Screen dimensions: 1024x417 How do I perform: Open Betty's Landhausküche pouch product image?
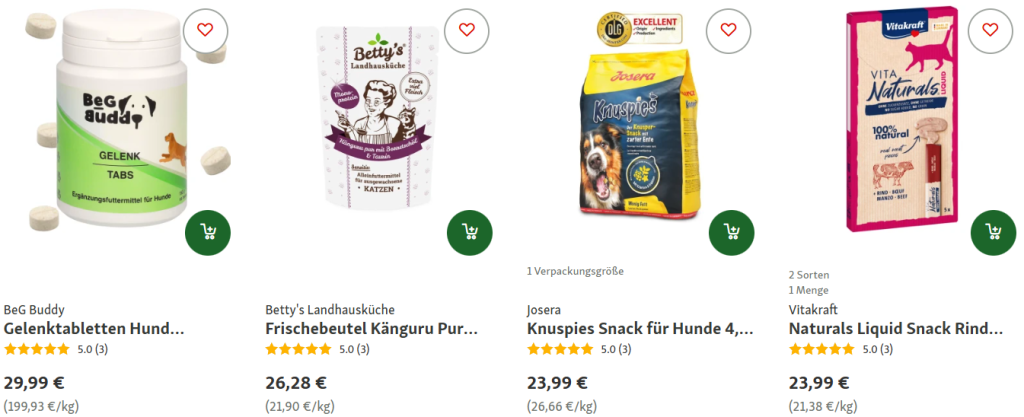click(377, 117)
